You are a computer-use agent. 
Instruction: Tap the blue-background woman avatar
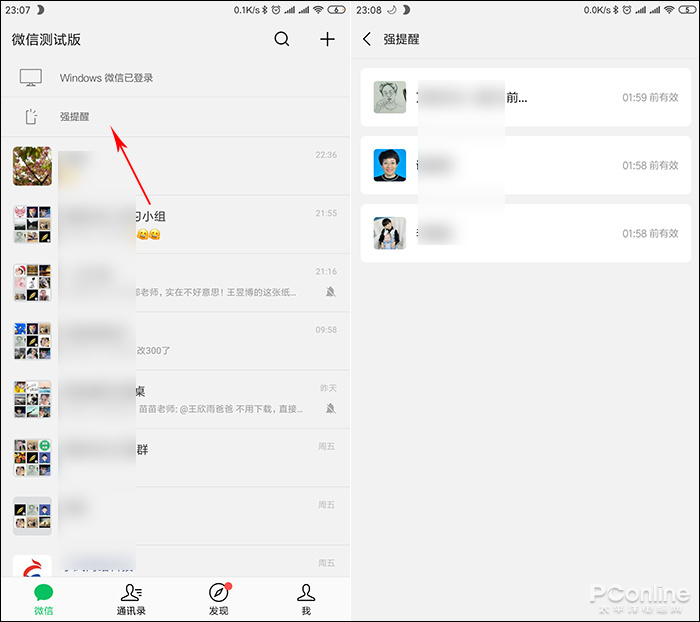pos(390,165)
